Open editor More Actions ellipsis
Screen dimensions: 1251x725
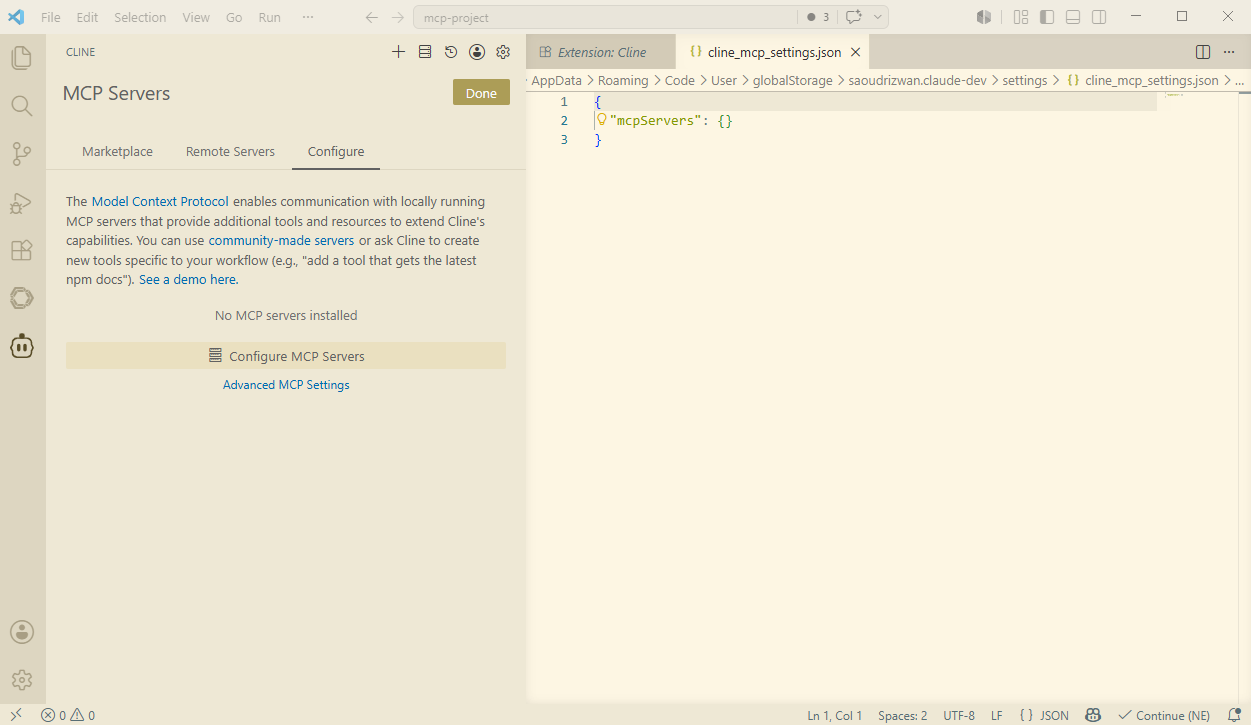(1229, 52)
